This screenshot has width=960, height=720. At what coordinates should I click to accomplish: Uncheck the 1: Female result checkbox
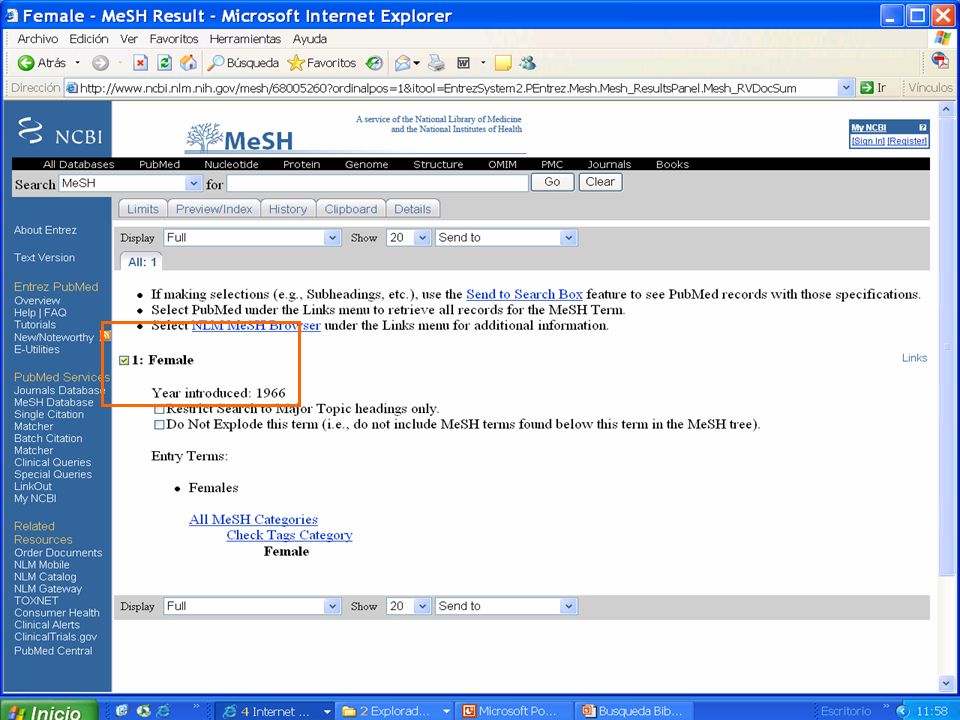pos(124,360)
